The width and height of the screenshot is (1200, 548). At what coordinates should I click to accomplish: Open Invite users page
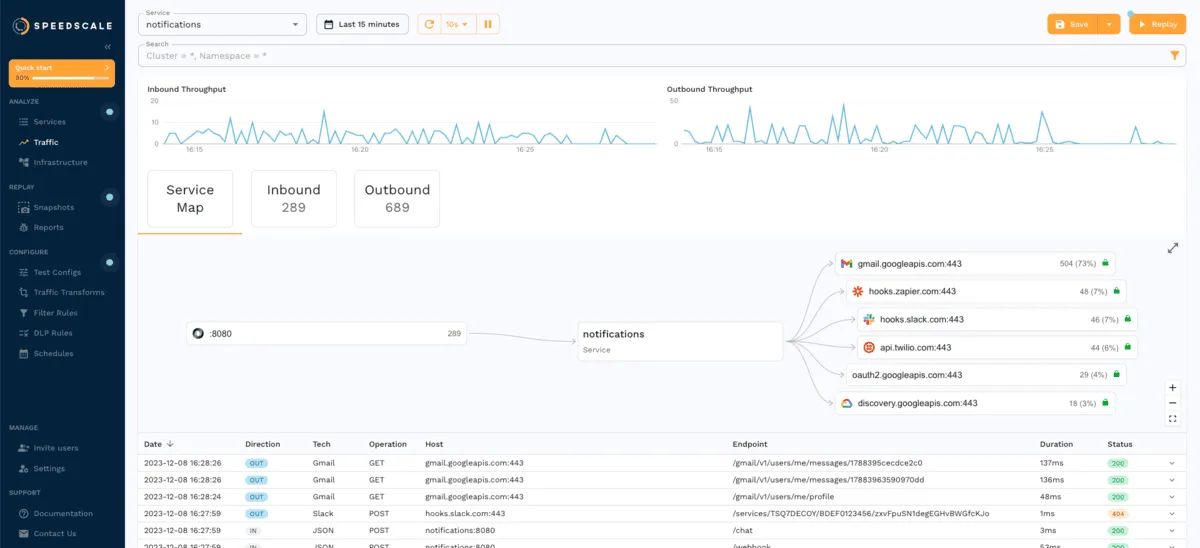pos(56,448)
